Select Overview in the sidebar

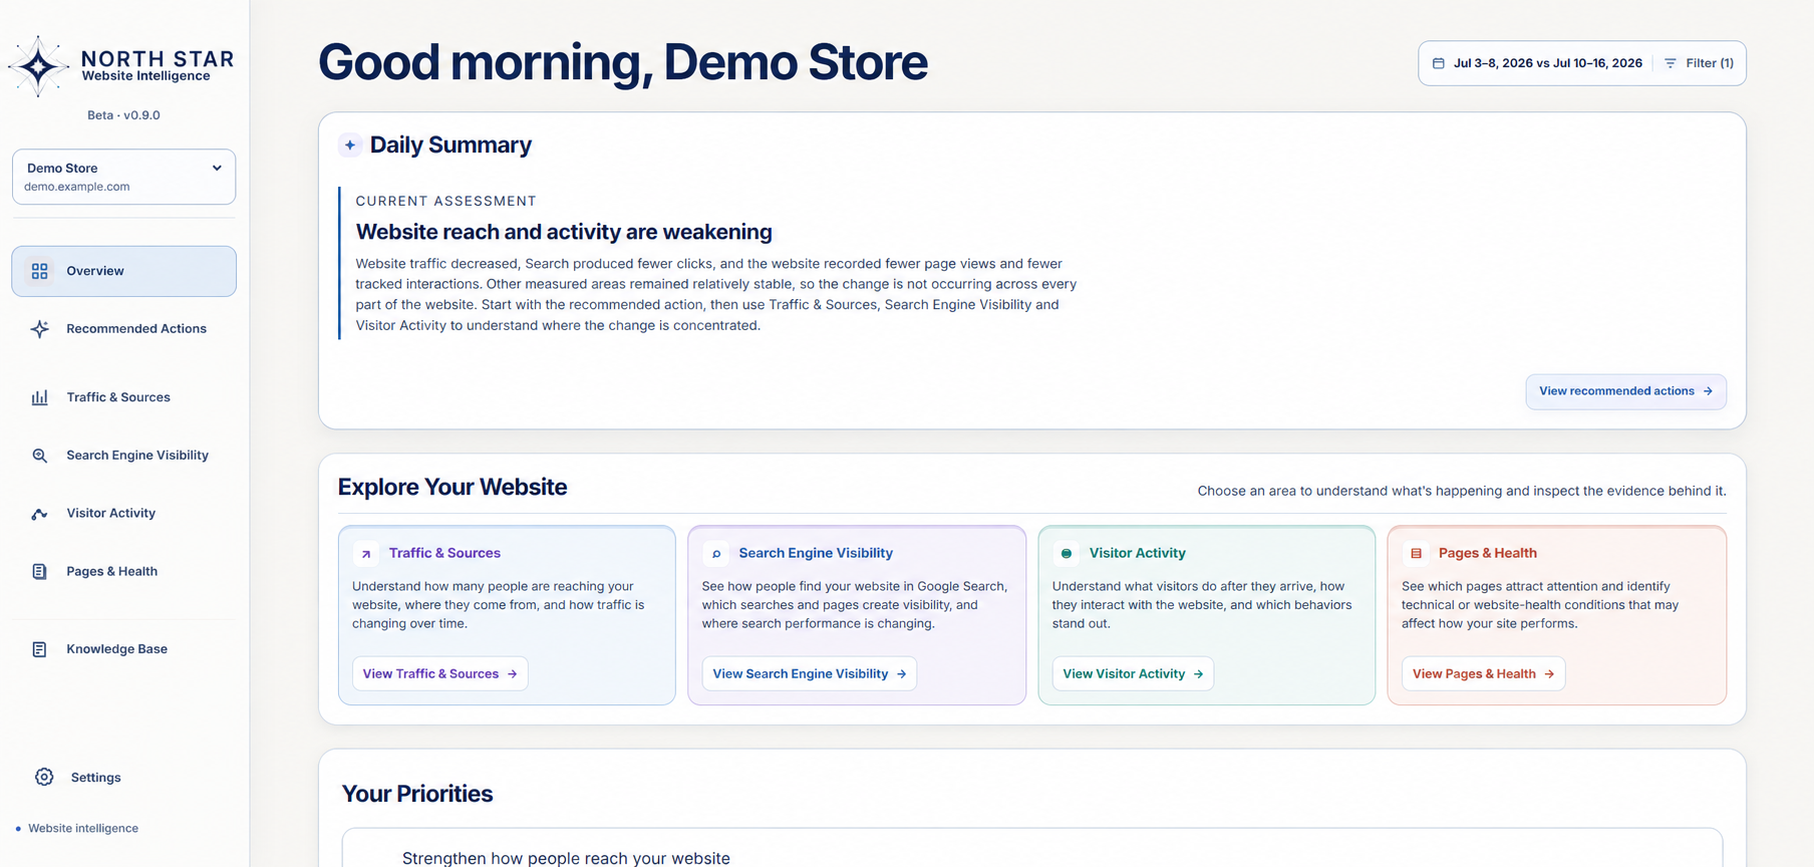(124, 271)
